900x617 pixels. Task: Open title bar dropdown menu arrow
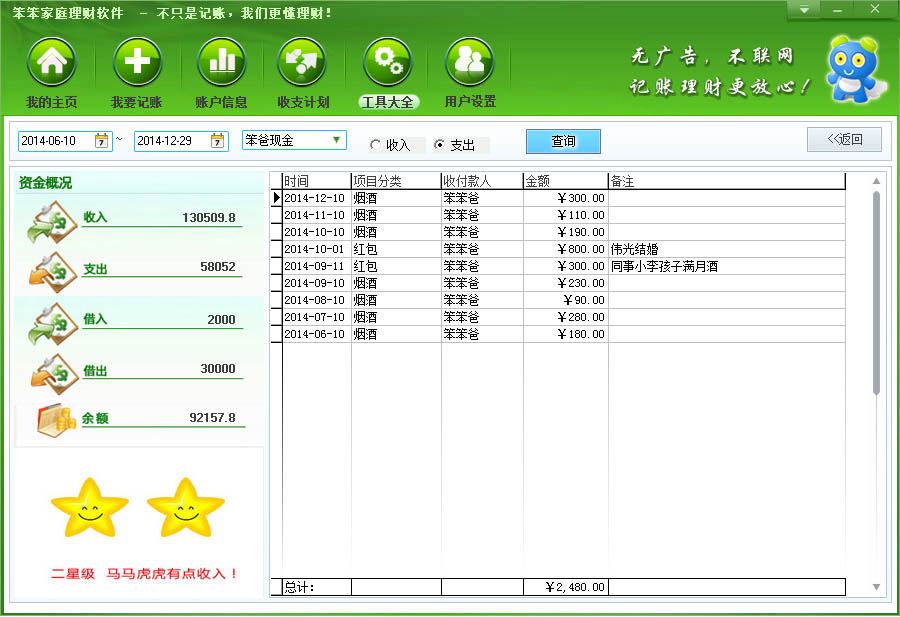pos(803,10)
